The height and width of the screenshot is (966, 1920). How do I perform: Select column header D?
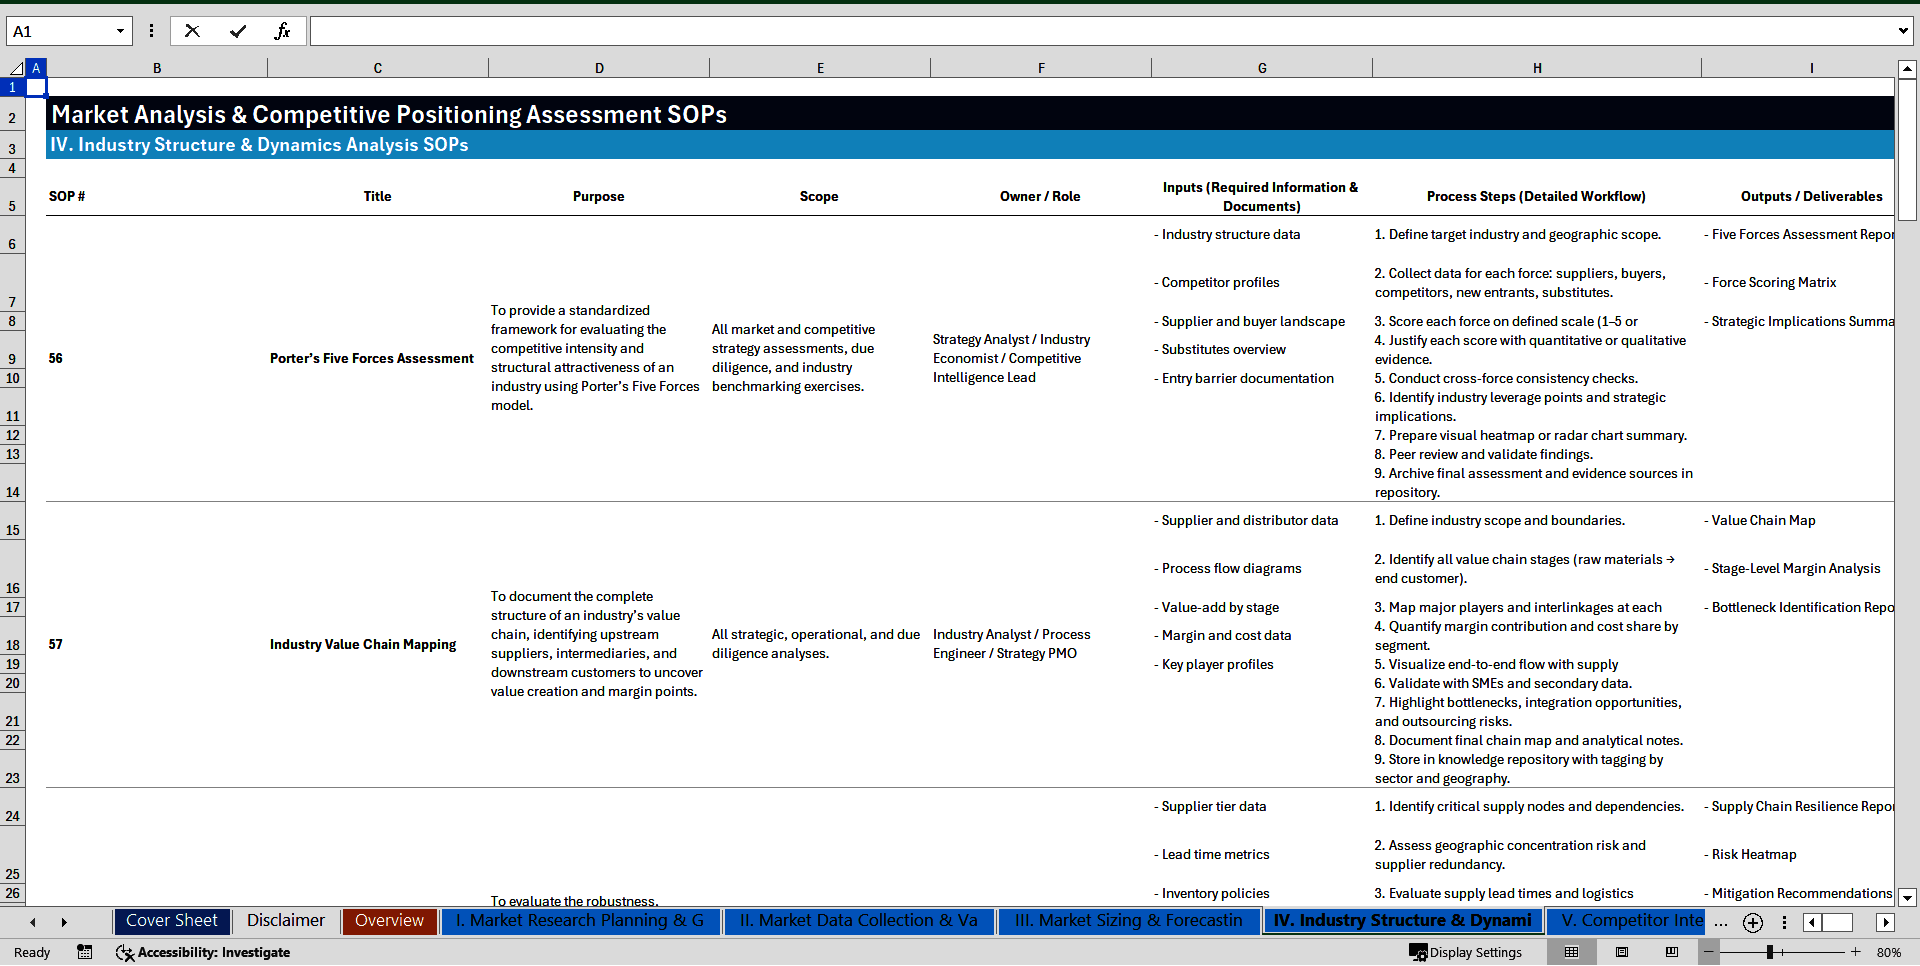(x=599, y=67)
